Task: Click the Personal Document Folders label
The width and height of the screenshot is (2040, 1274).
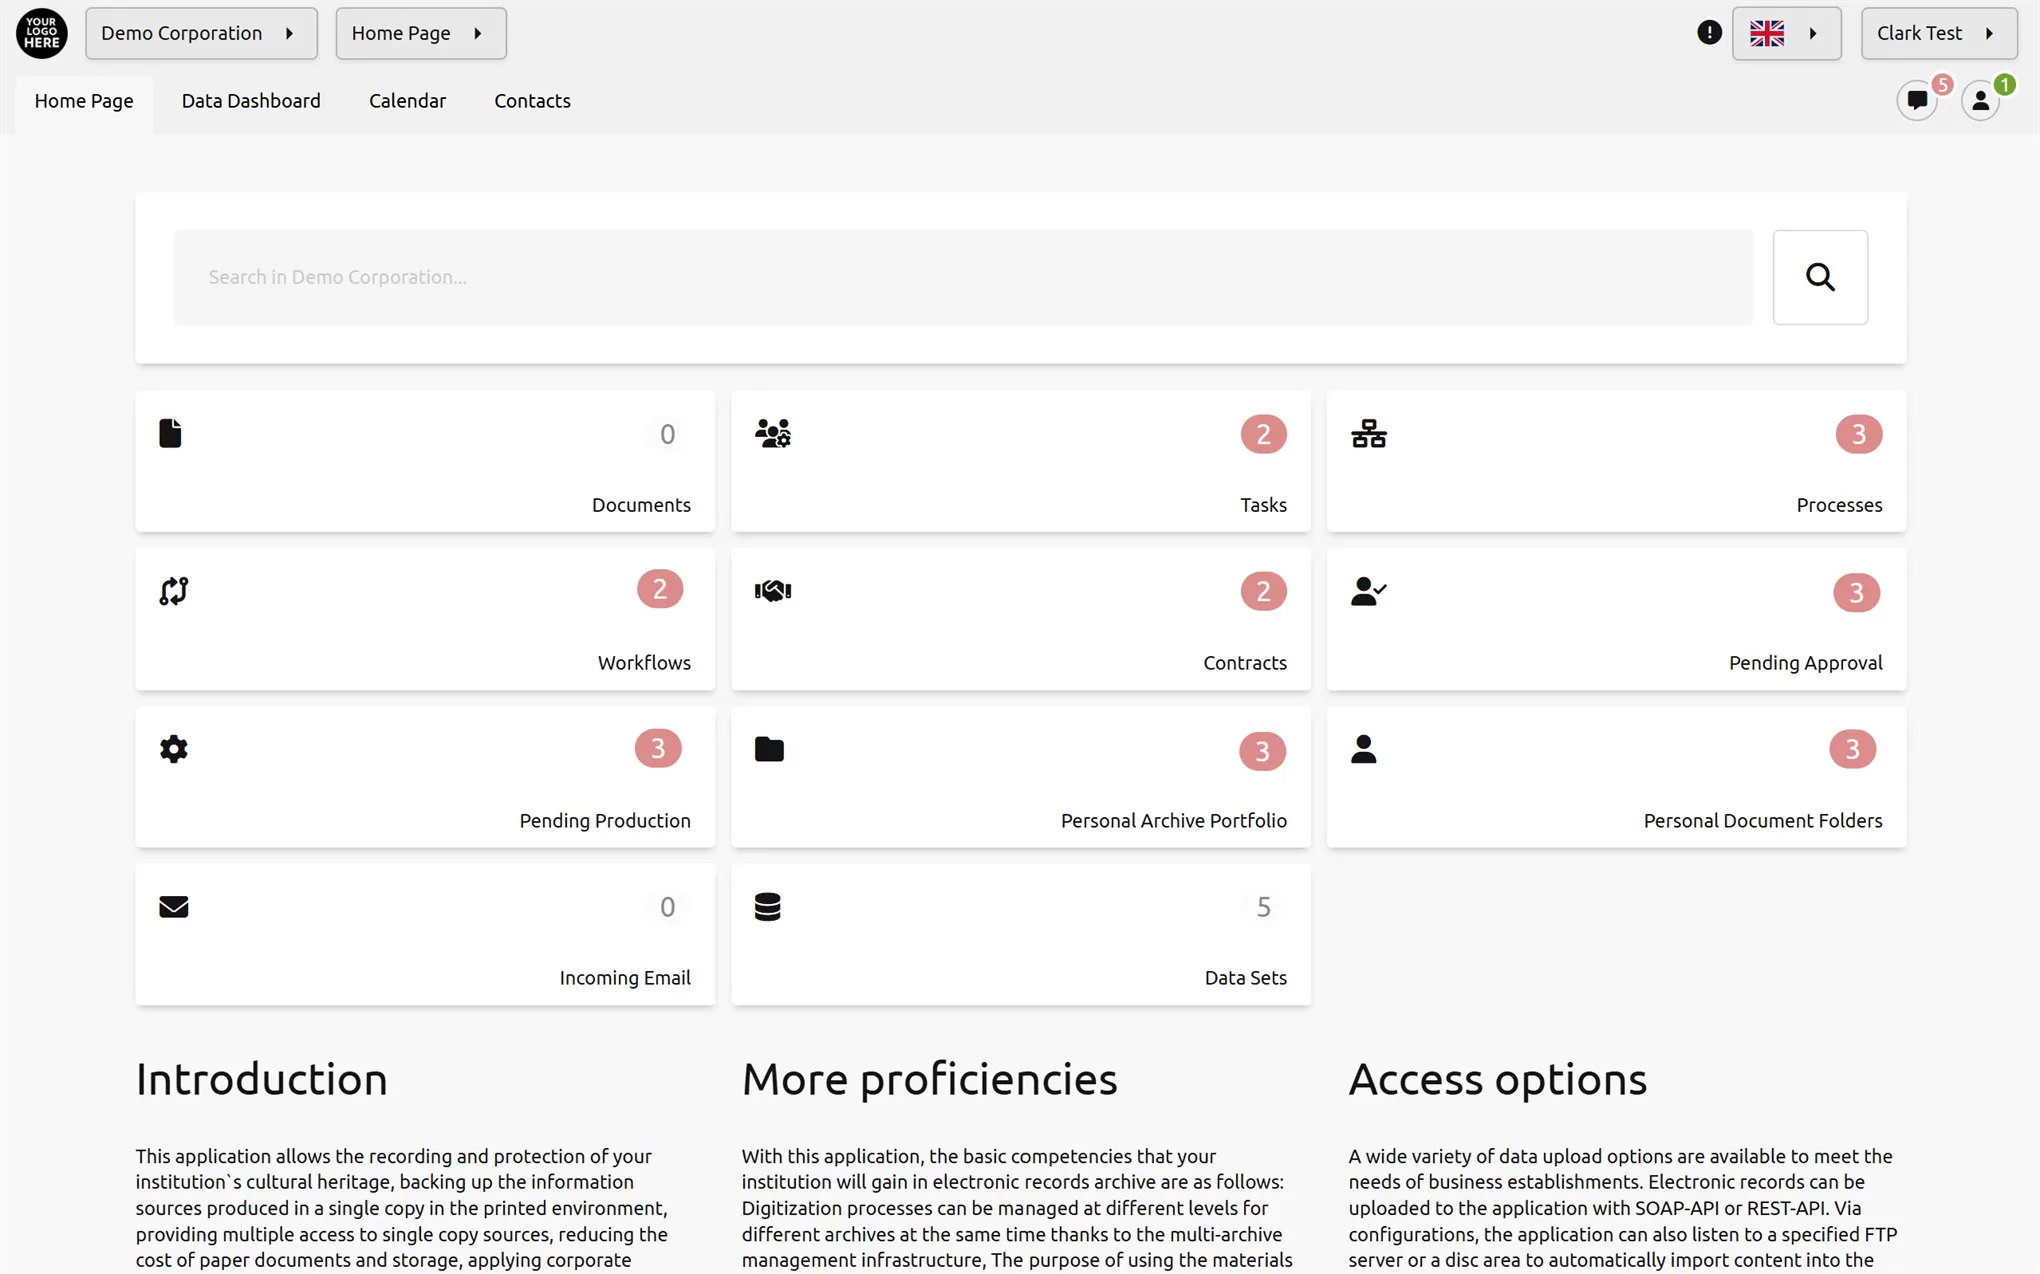Action: (x=1763, y=821)
